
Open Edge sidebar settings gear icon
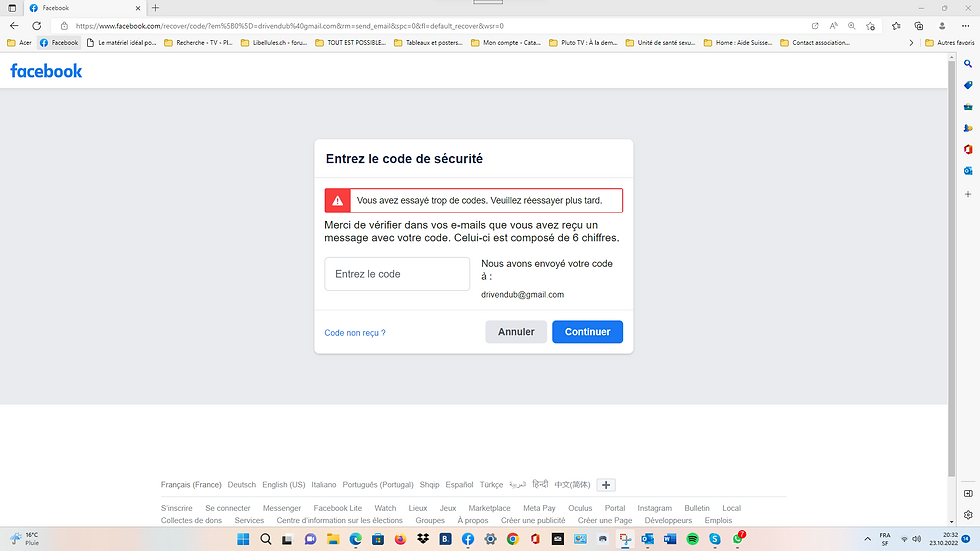point(968,515)
